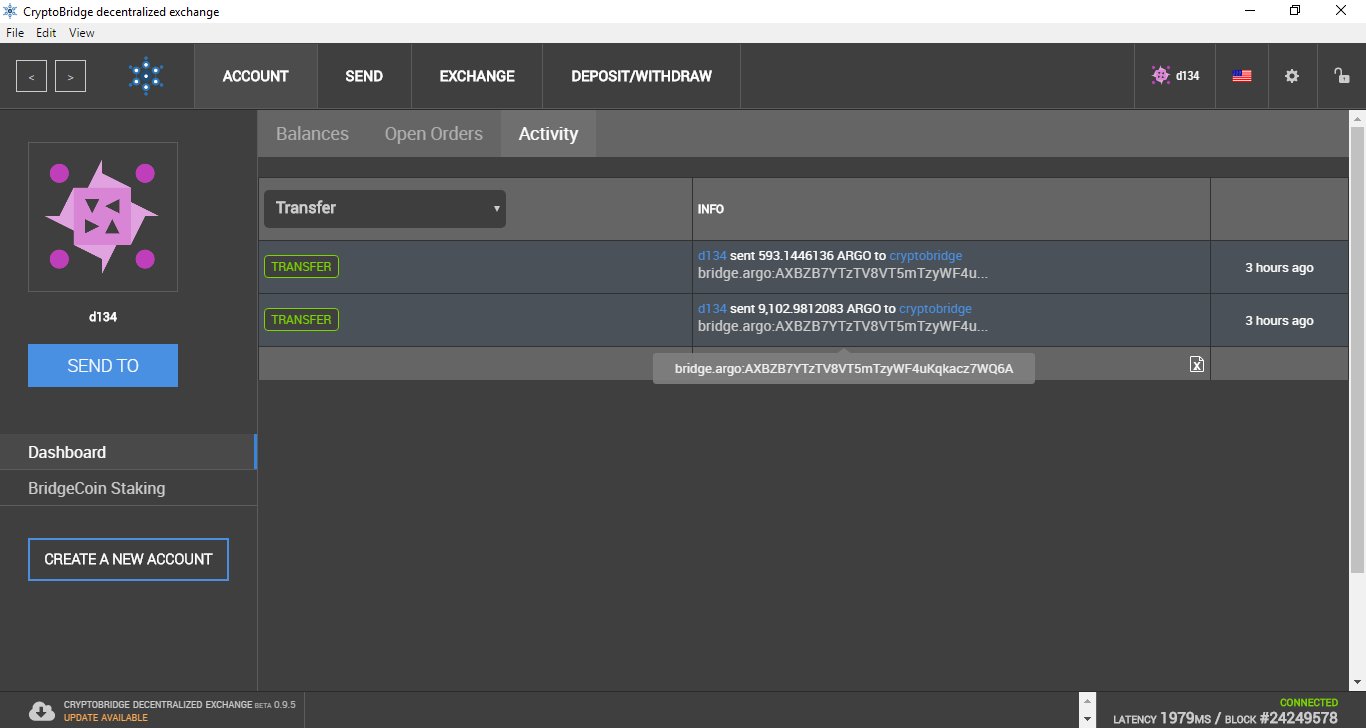1366x728 pixels.
Task: Click memo text in 9,102.9812083 ARGO row
Action: tap(843, 326)
